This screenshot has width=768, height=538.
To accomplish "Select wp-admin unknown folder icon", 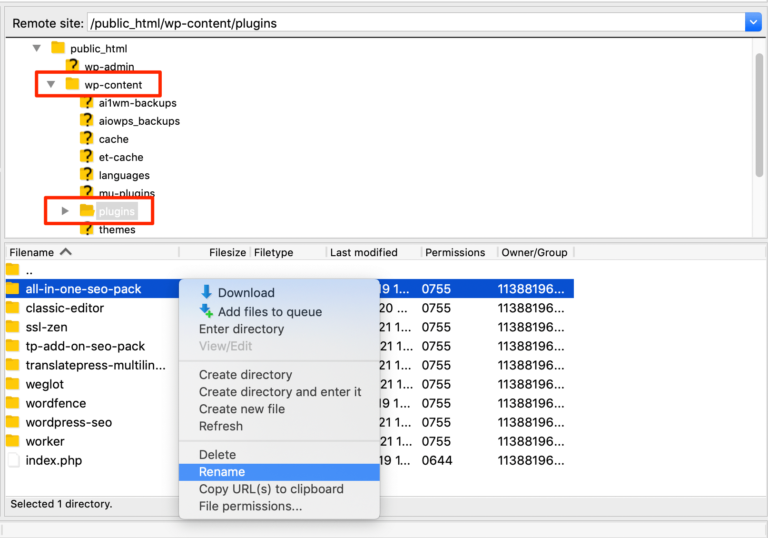I will [x=72, y=65].
